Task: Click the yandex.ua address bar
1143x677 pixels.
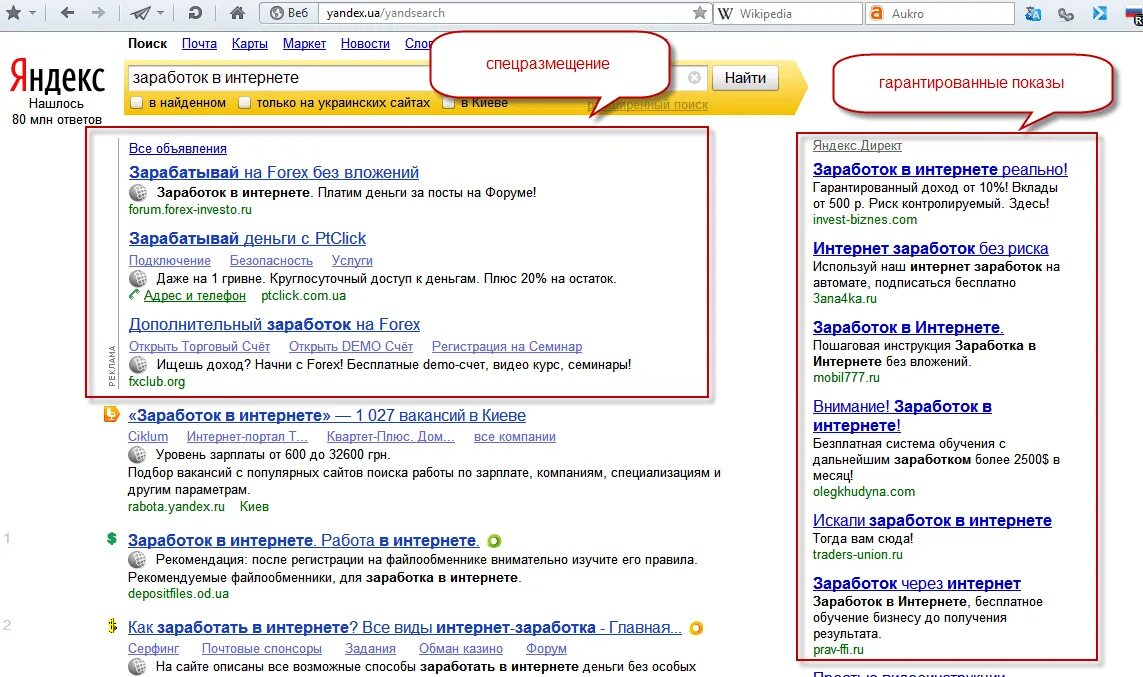Action: click(x=504, y=13)
